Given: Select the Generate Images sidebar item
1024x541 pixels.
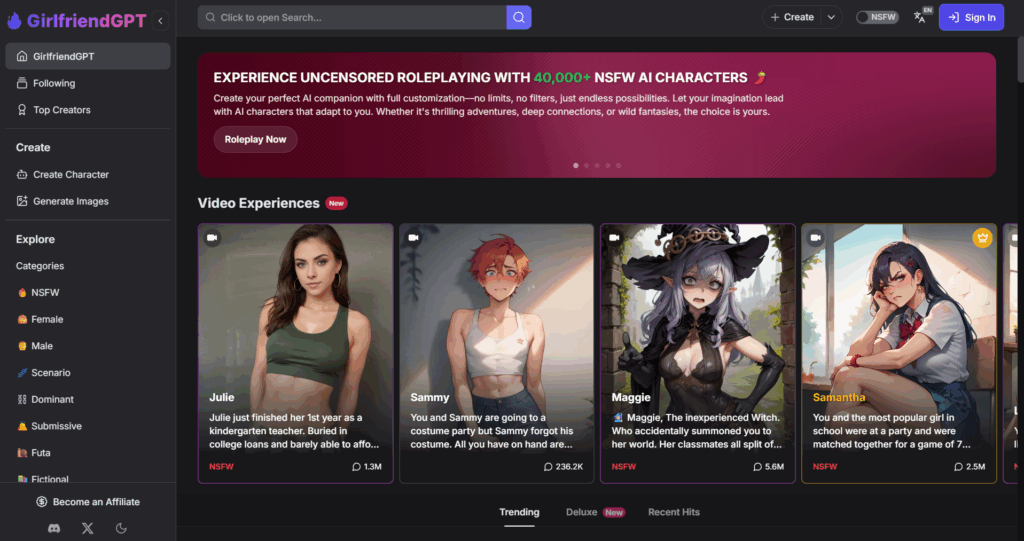Looking at the screenshot, I should tap(70, 201).
